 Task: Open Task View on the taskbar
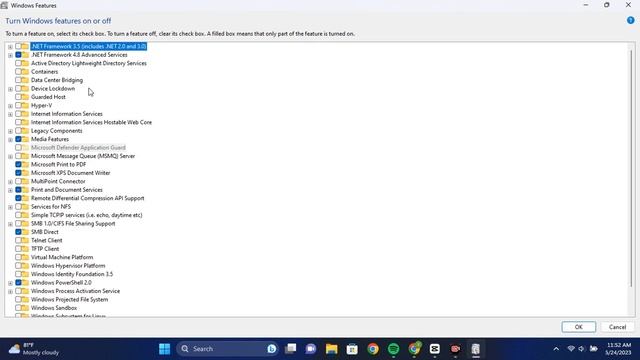(291, 349)
